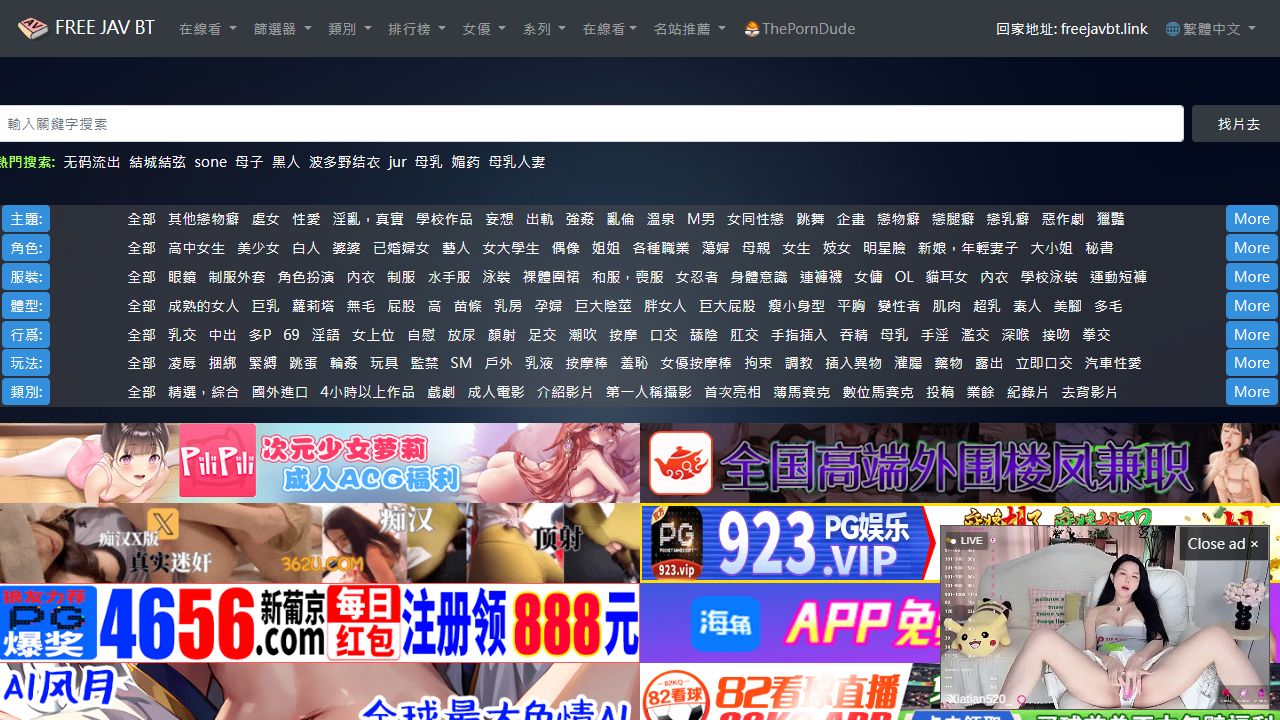
Task: Focus the keyword search input field
Action: click(592, 124)
